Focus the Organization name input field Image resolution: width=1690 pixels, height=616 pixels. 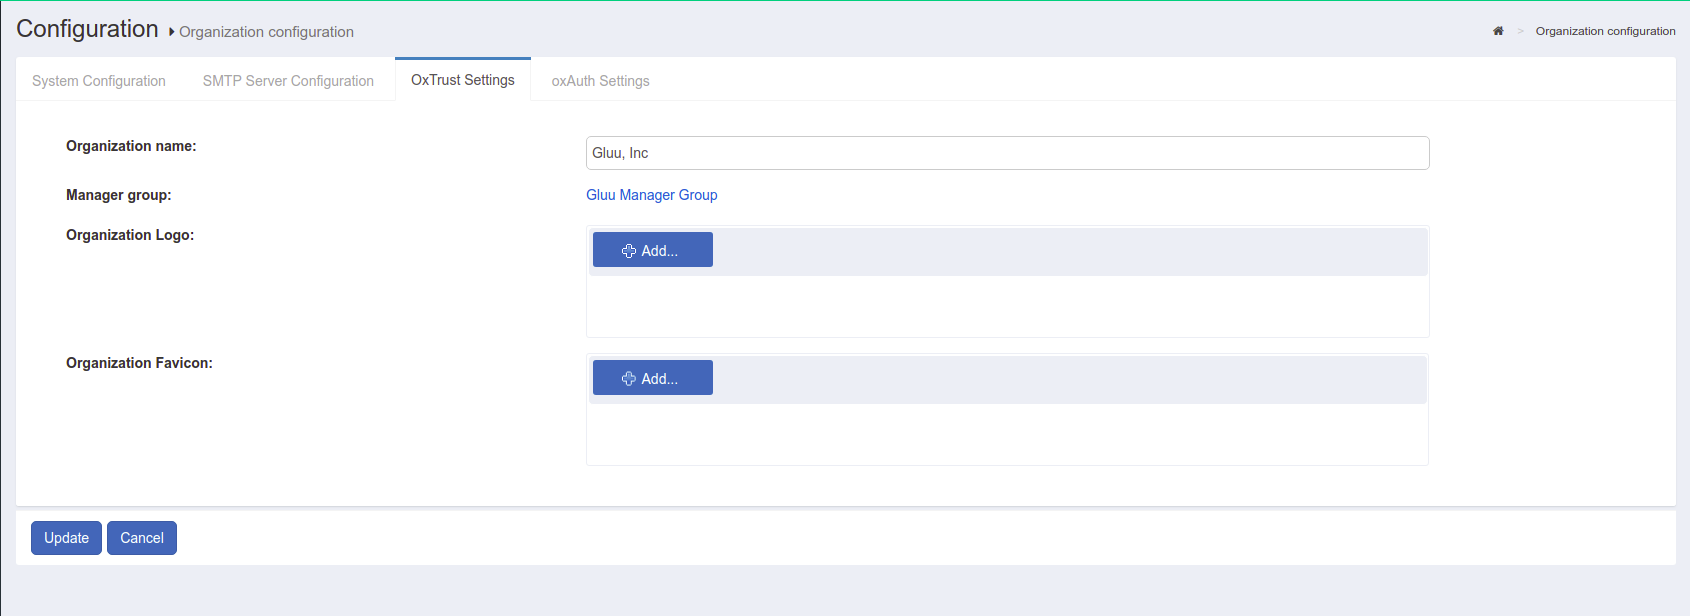click(1007, 153)
